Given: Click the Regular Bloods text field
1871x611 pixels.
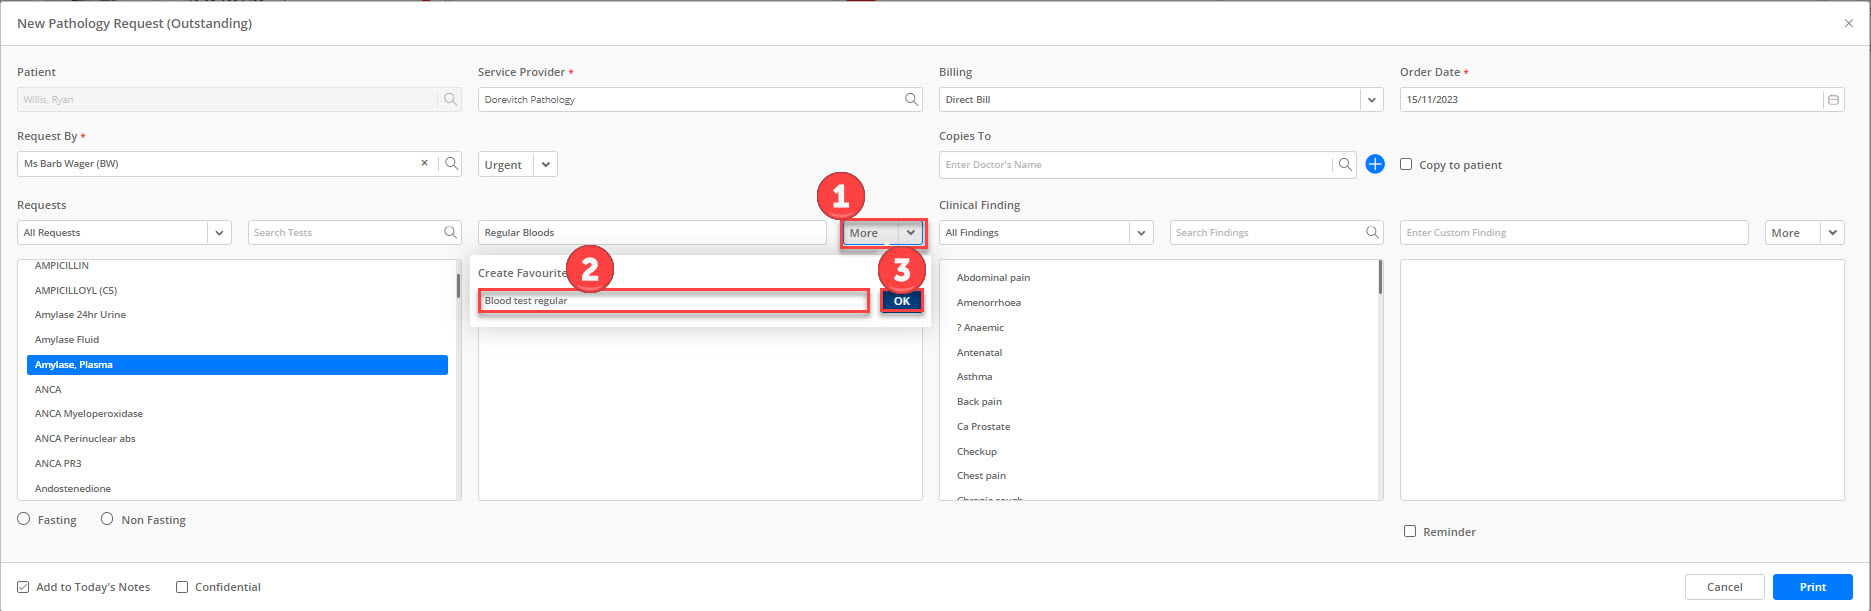Looking at the screenshot, I should pyautogui.click(x=652, y=232).
